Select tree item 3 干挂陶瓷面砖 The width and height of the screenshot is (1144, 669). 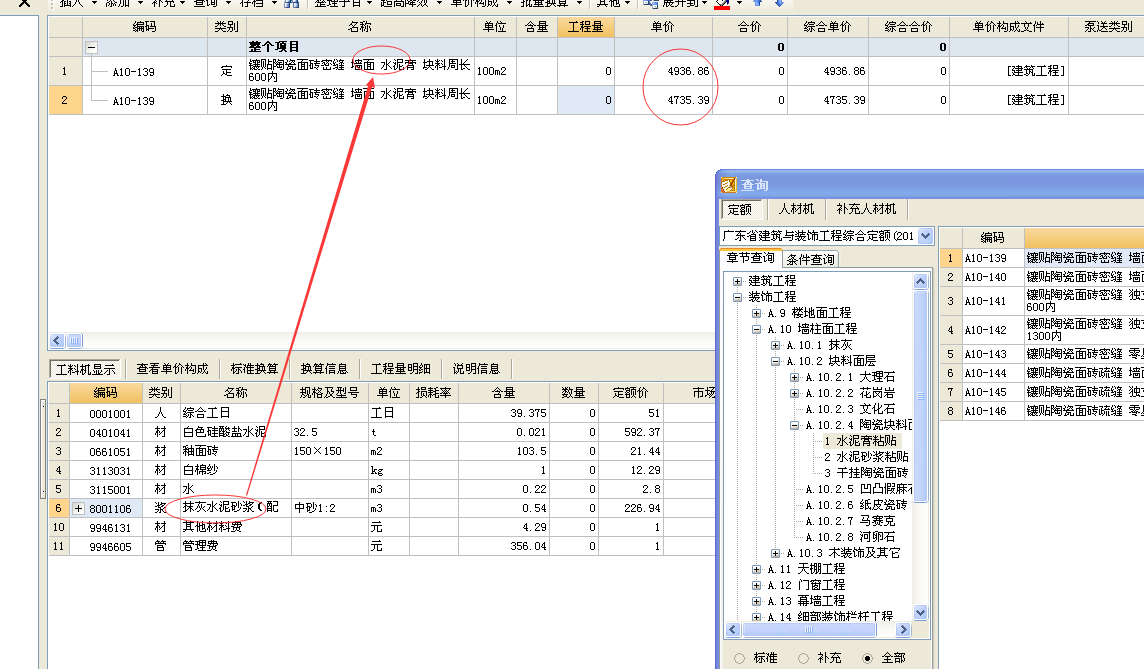click(866, 473)
